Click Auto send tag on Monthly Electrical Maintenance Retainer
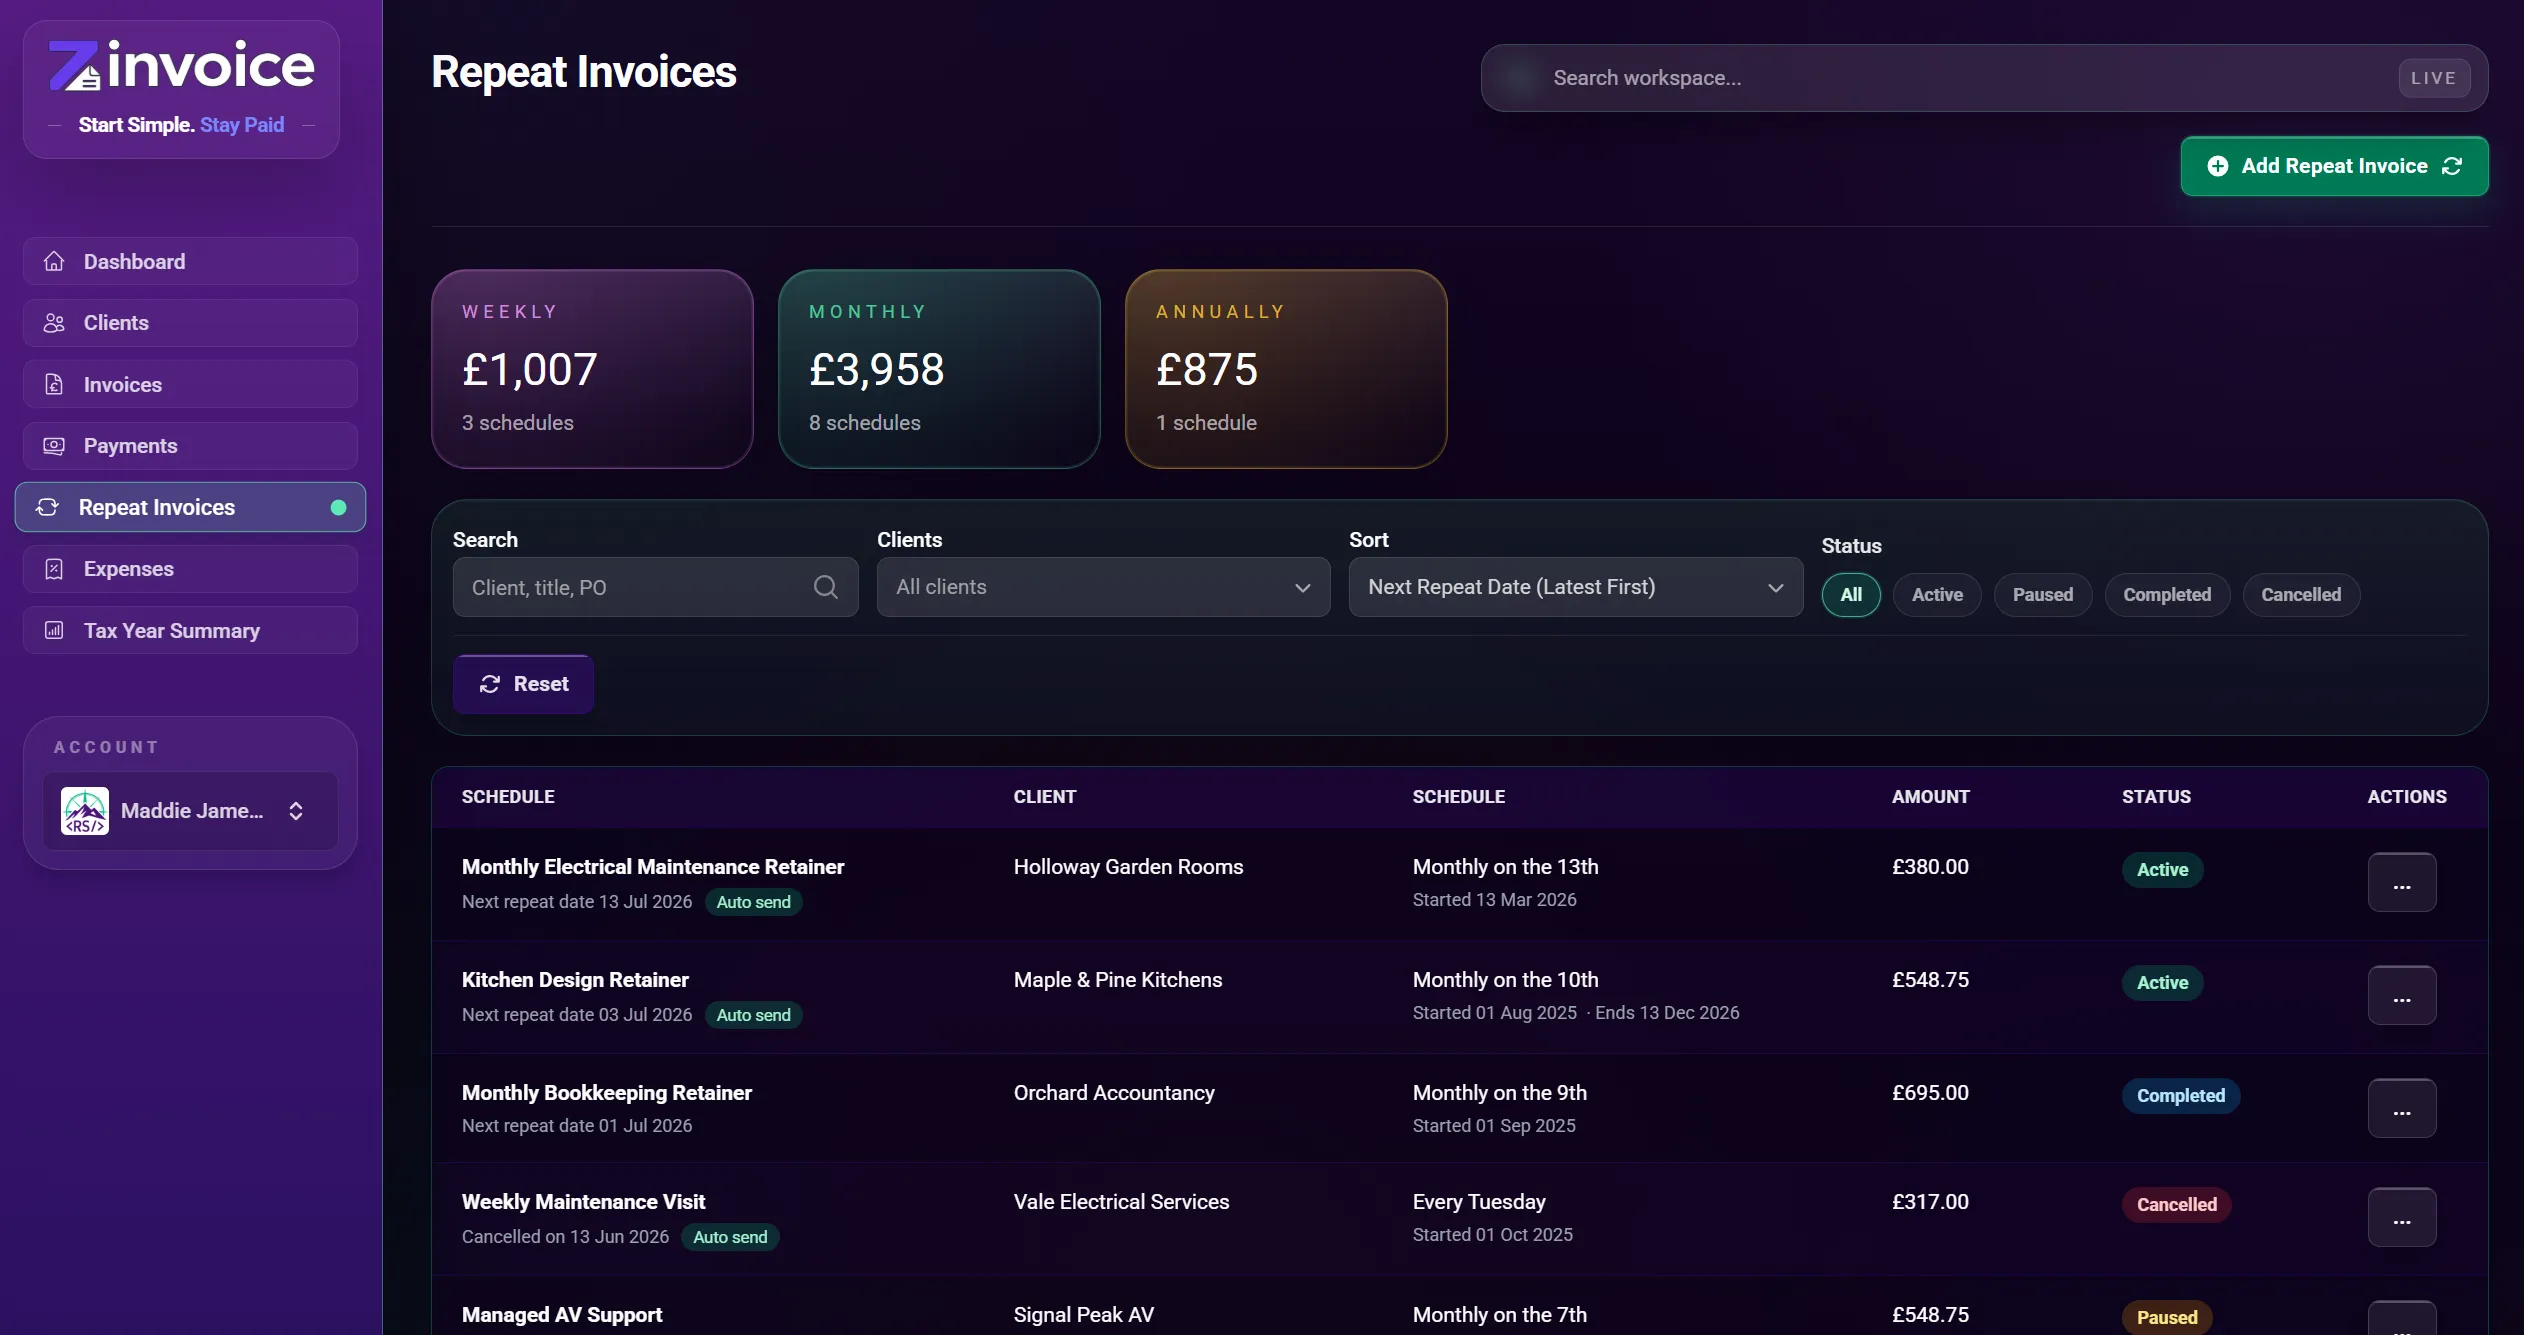Viewport: 2524px width, 1335px height. (x=753, y=902)
